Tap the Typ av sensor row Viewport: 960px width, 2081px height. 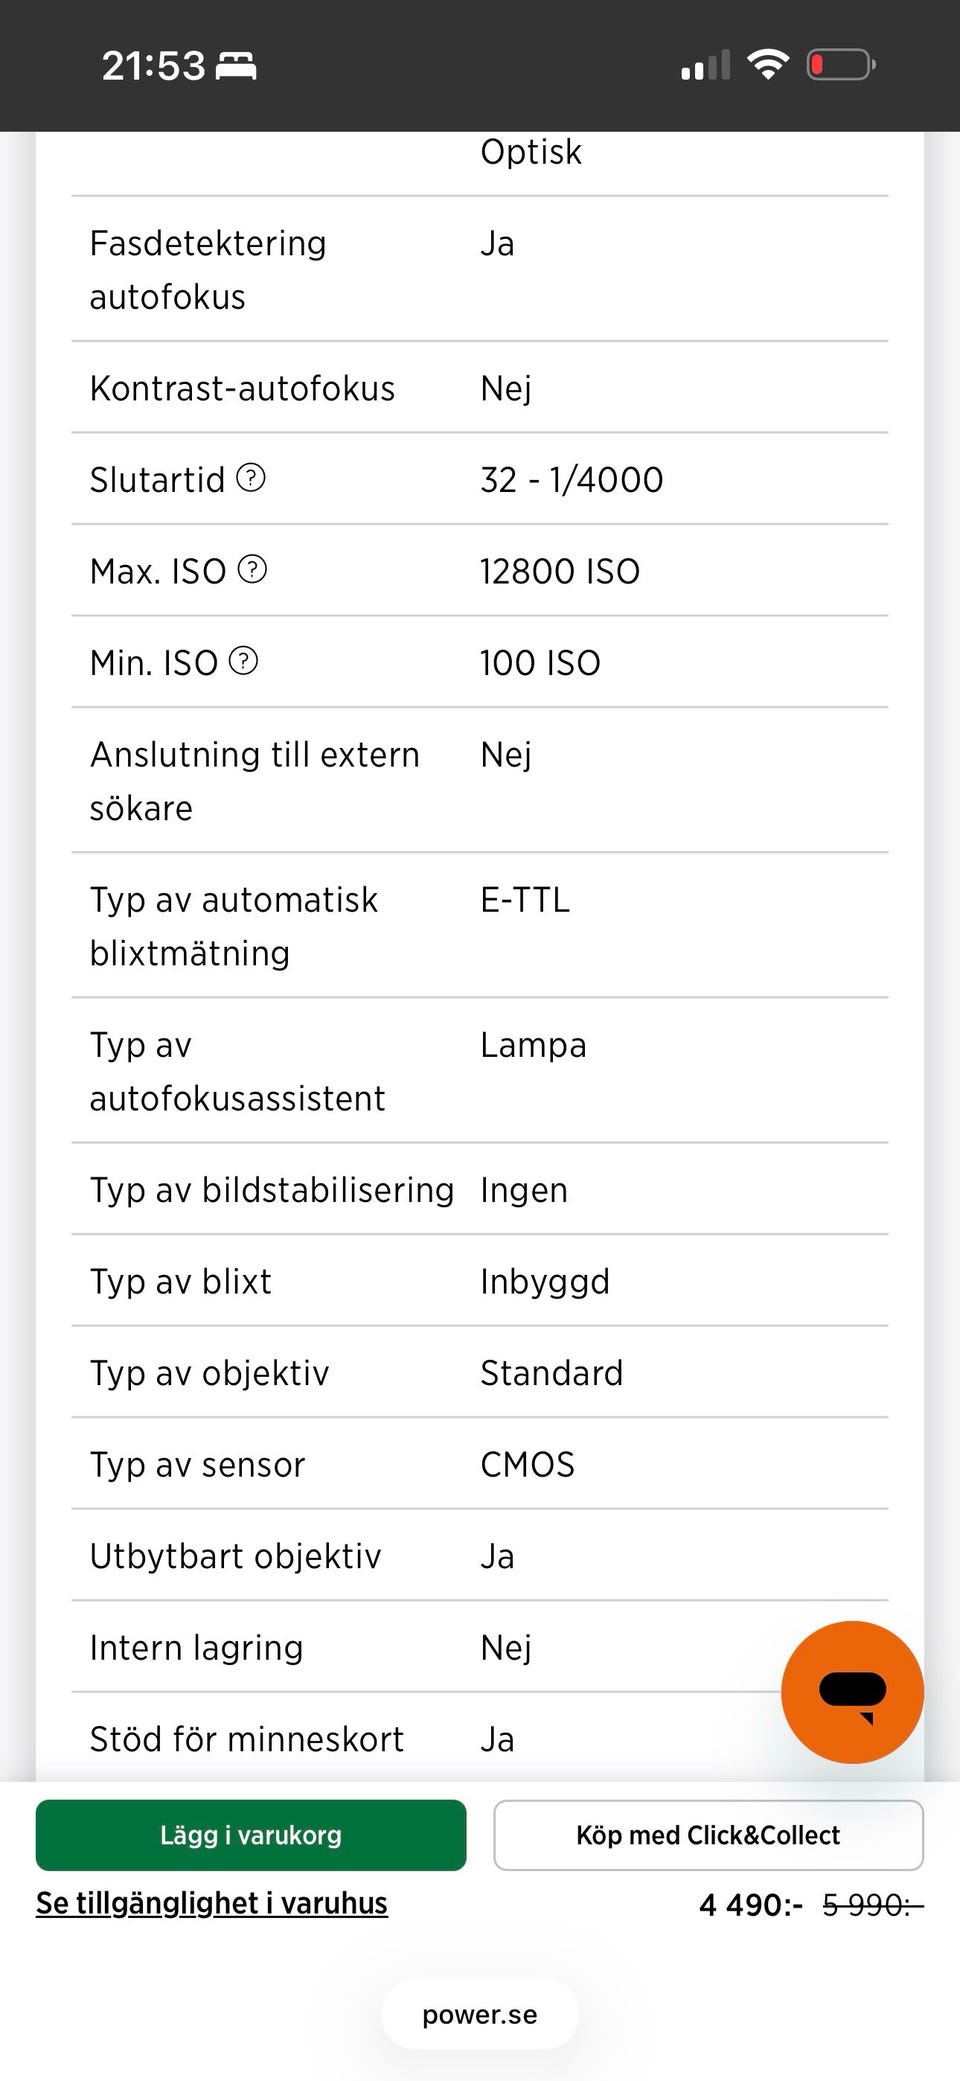(x=480, y=1464)
